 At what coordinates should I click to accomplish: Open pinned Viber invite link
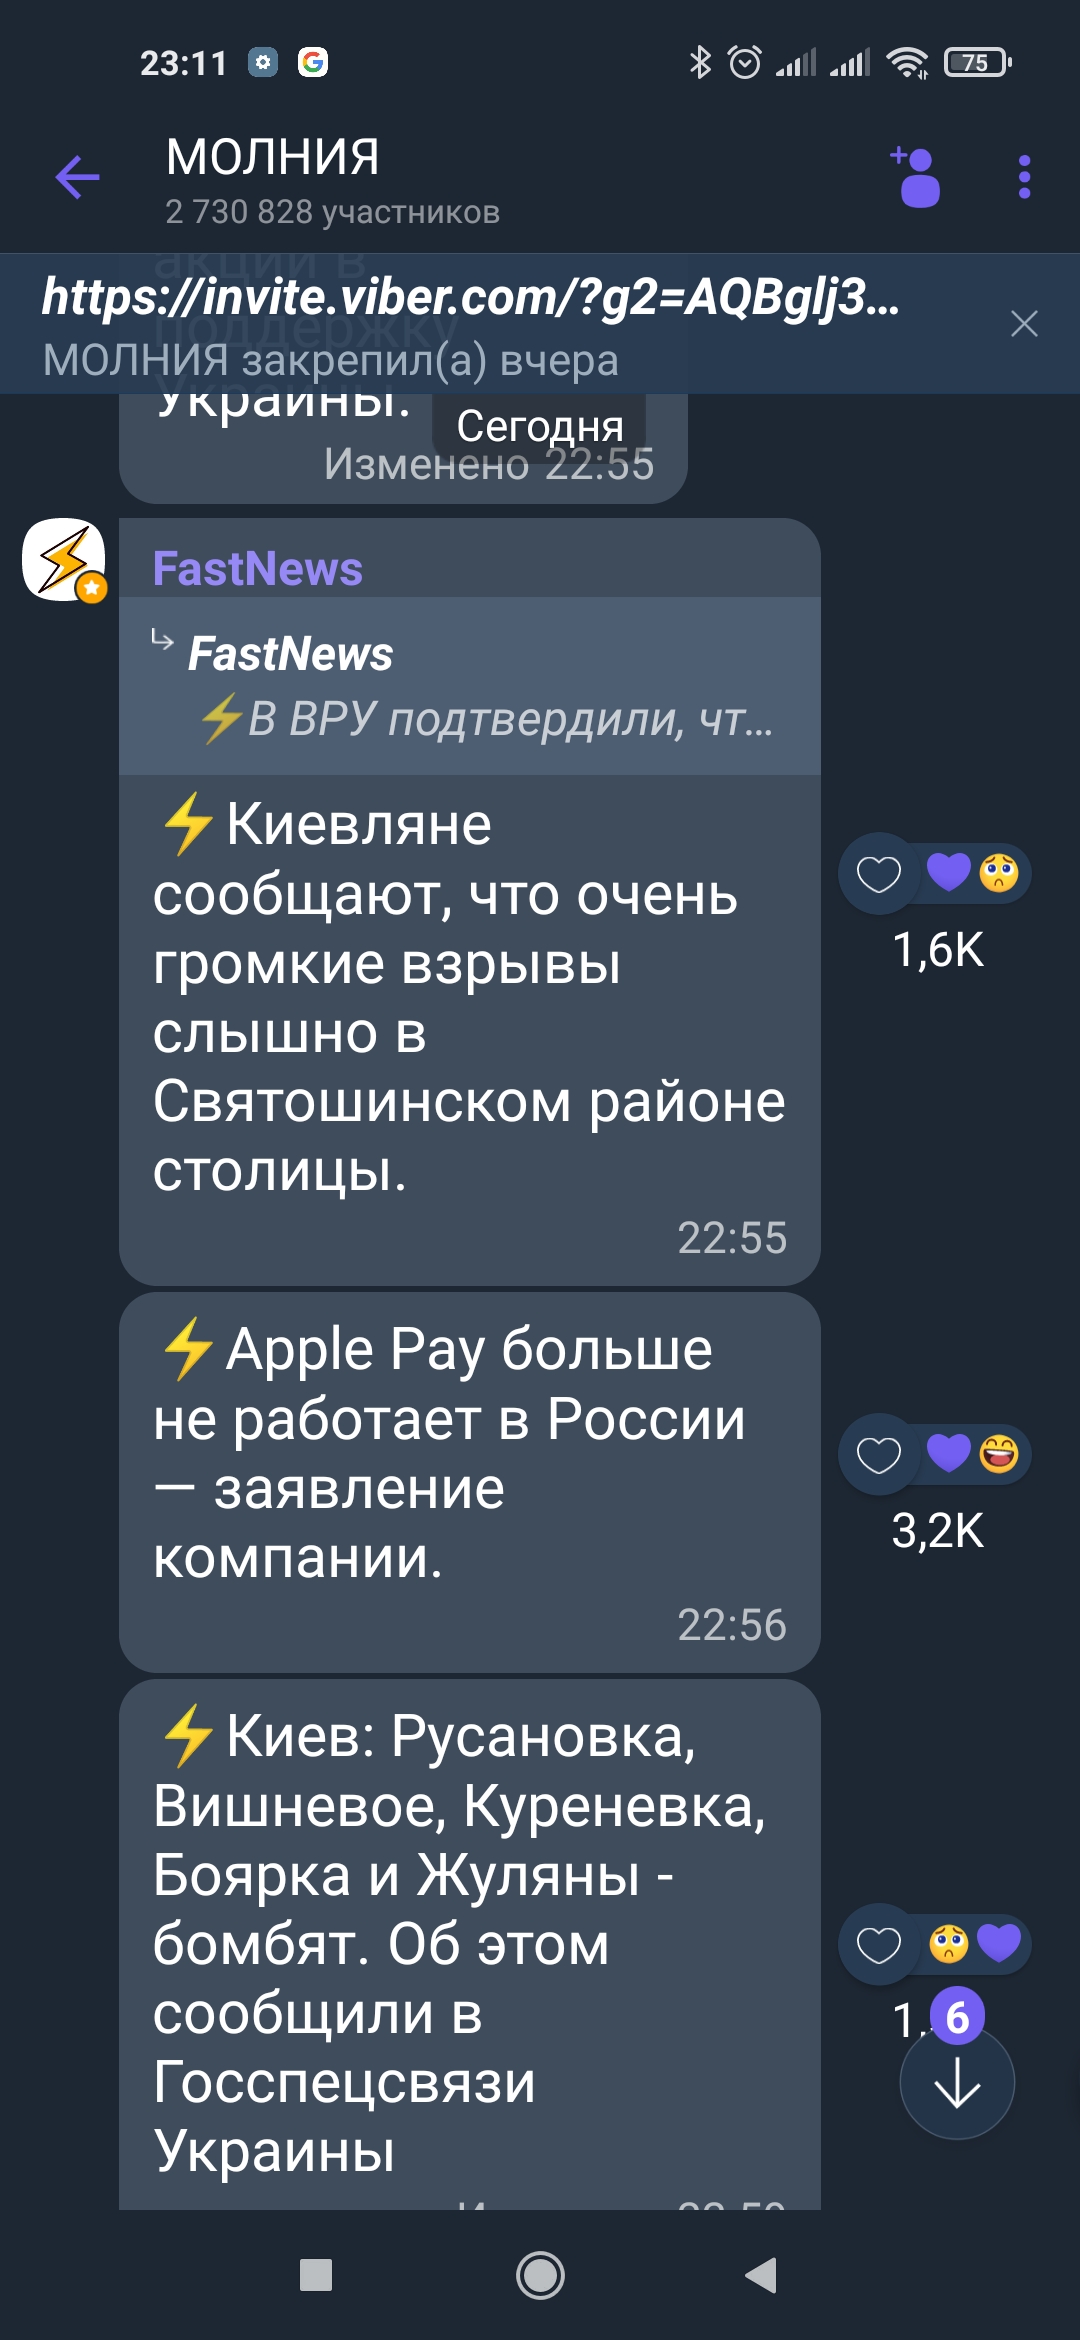point(470,297)
